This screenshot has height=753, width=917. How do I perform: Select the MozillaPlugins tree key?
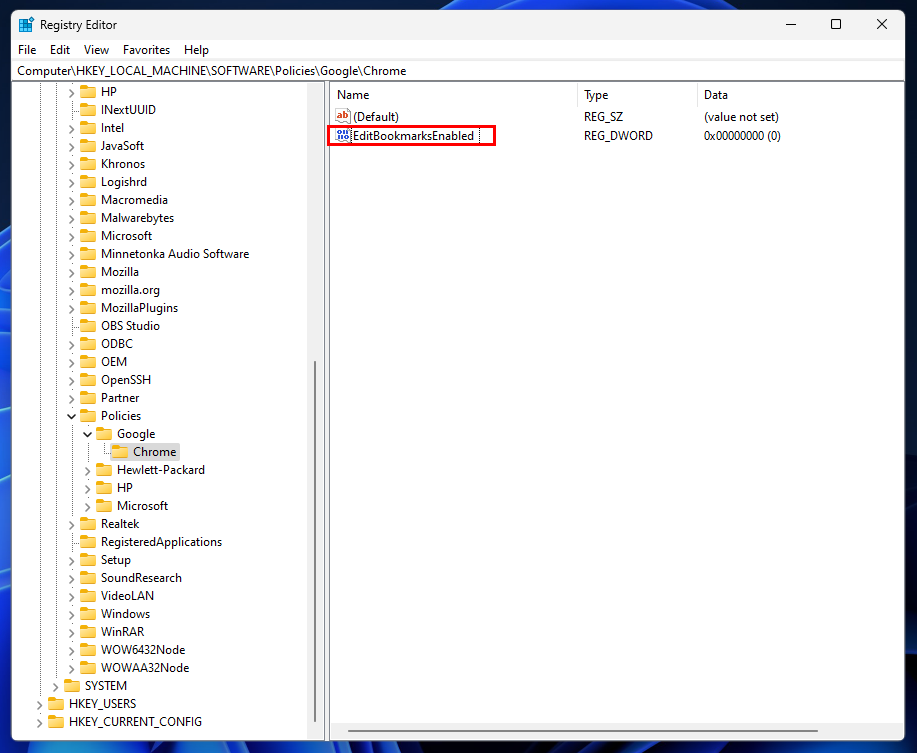coord(139,308)
